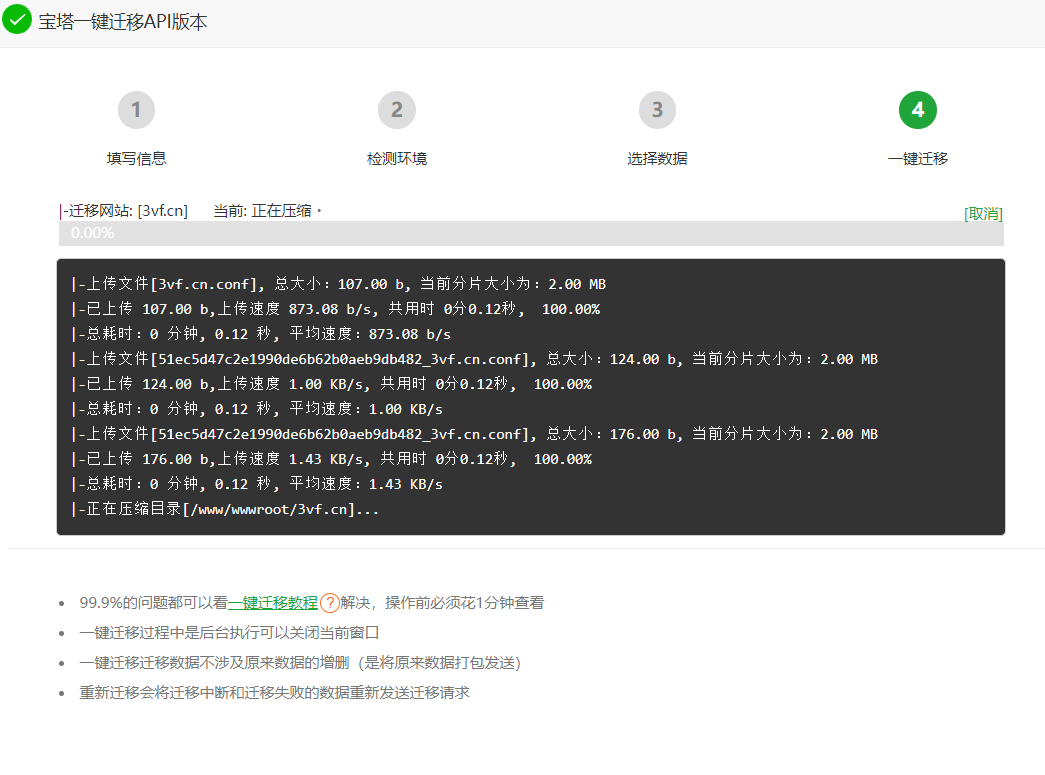This screenshot has width=1045, height=775.
Task: Click the 迁移网站 [3vf.cn] status text
Action: (124, 211)
